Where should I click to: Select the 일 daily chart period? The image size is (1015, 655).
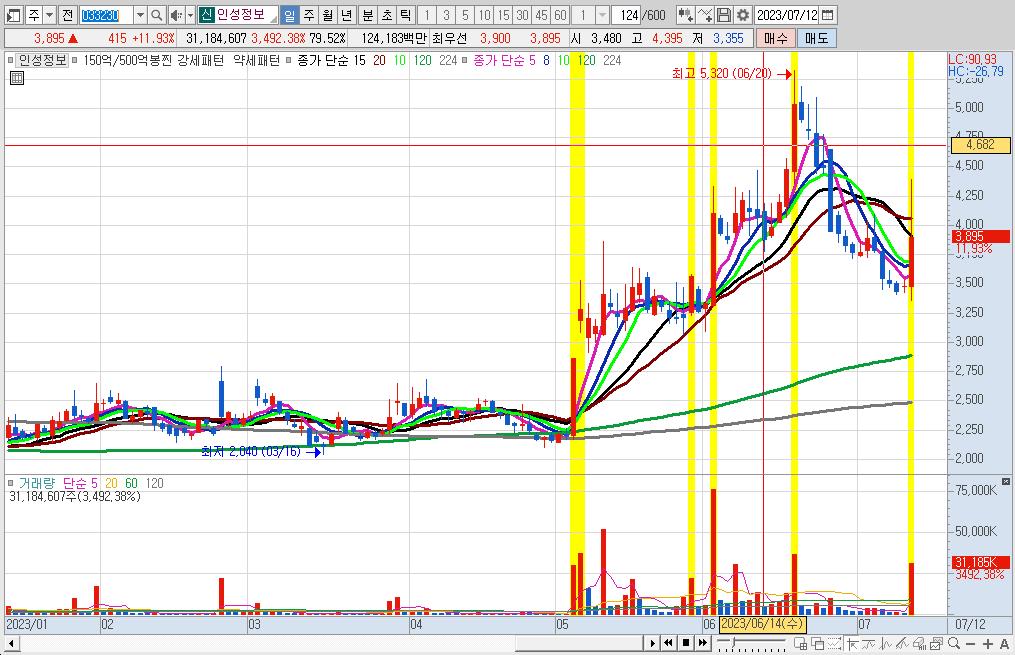[x=289, y=15]
